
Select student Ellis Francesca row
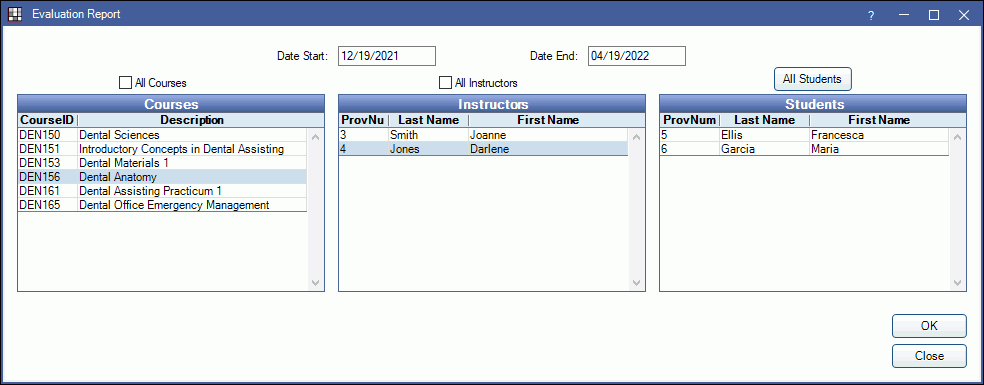click(805, 135)
